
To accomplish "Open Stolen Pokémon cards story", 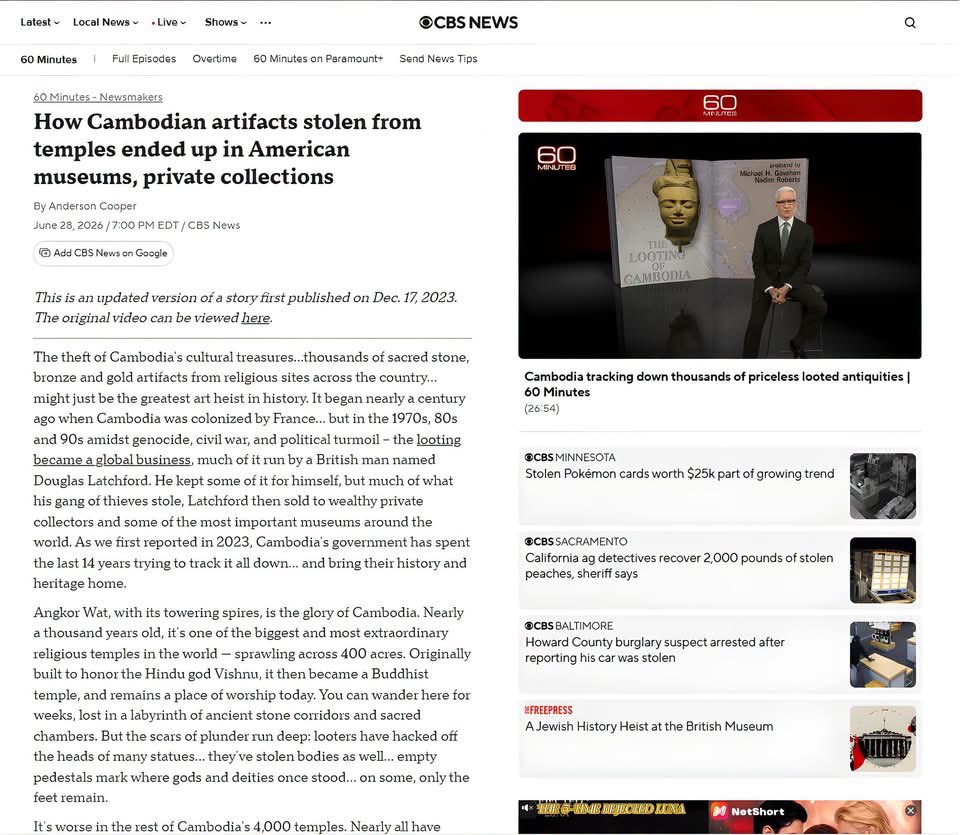I will pos(680,474).
